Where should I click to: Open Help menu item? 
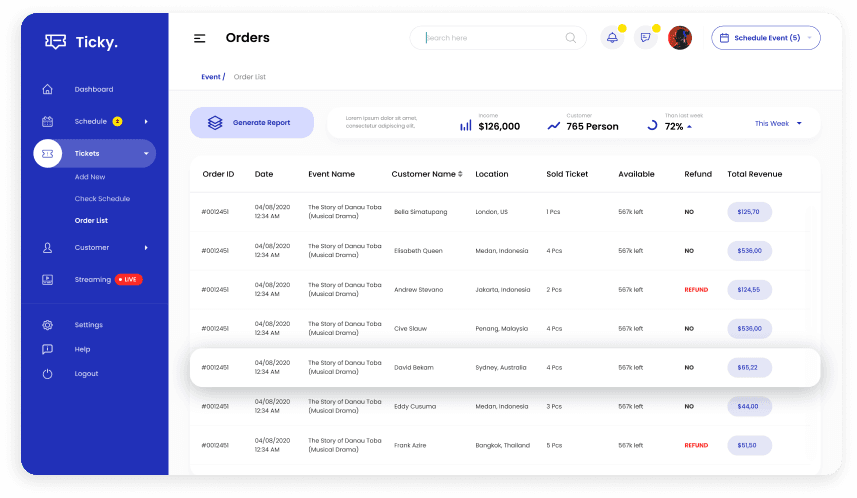(x=83, y=349)
